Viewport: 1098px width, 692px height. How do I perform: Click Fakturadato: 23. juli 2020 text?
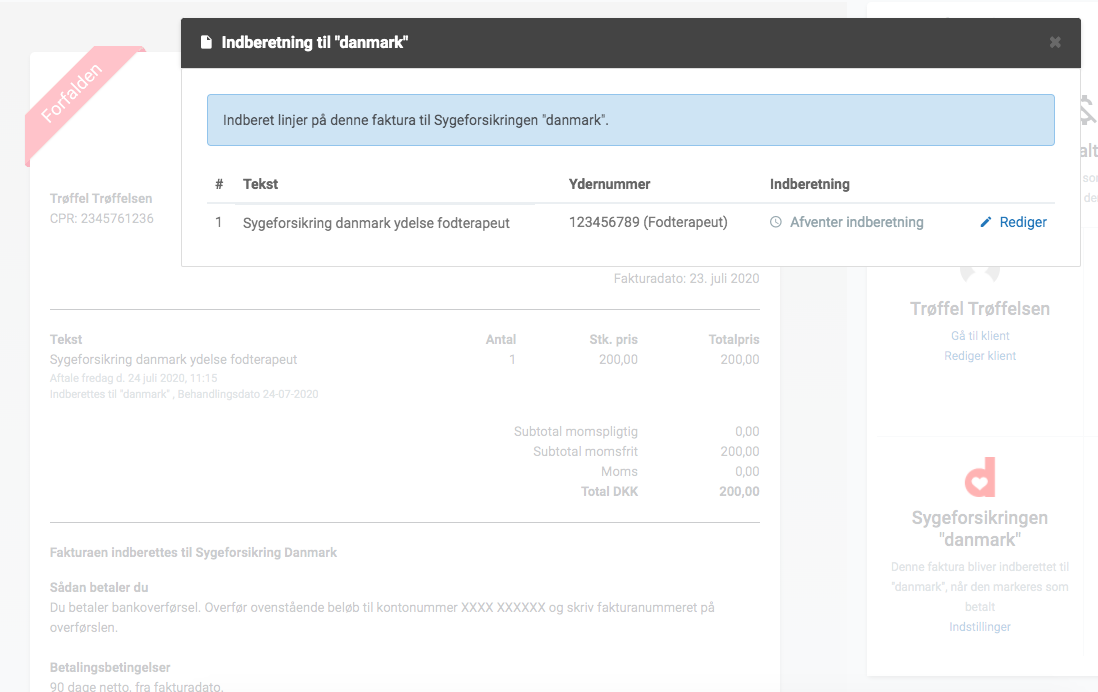[x=686, y=279]
